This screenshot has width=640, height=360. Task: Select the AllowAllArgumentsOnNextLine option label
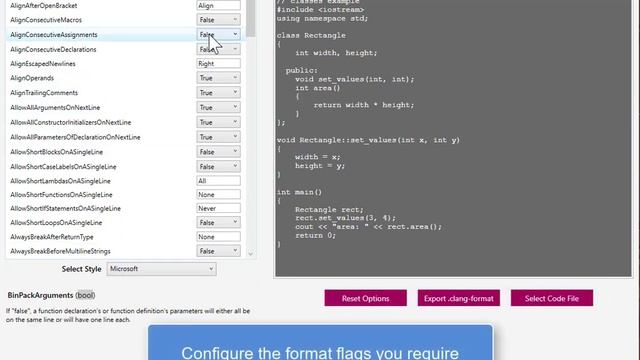[x=55, y=107]
